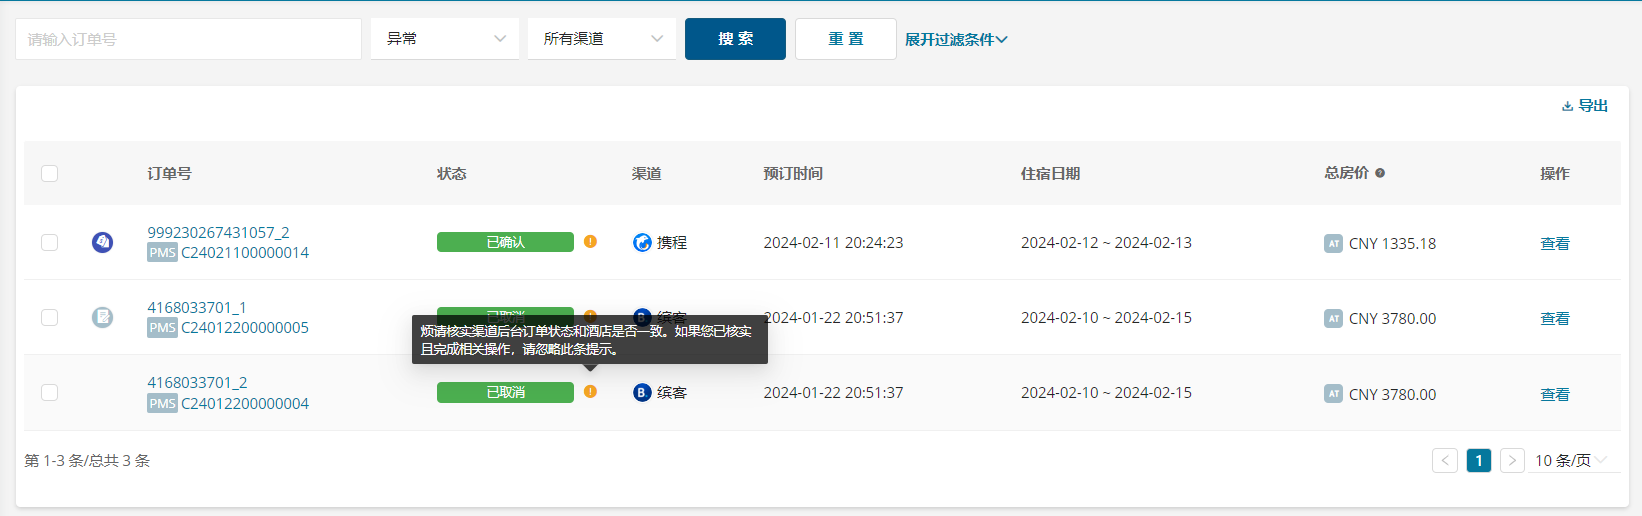Screen dimensions: 1642x516
Task: Click the 第 1-3 条/总共 3 条 record count
Action: (87, 460)
